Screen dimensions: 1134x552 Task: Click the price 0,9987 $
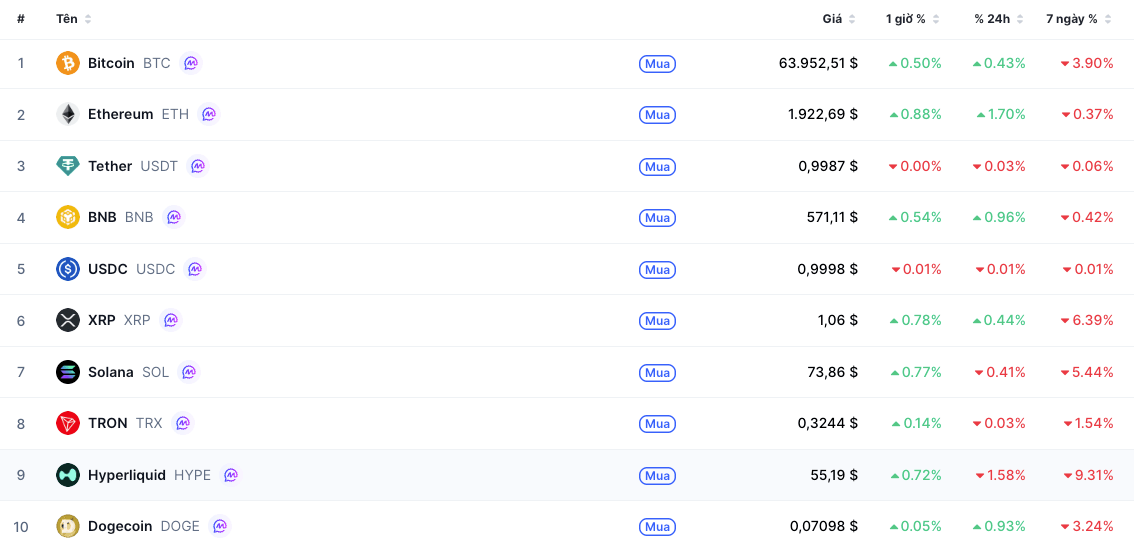828,166
